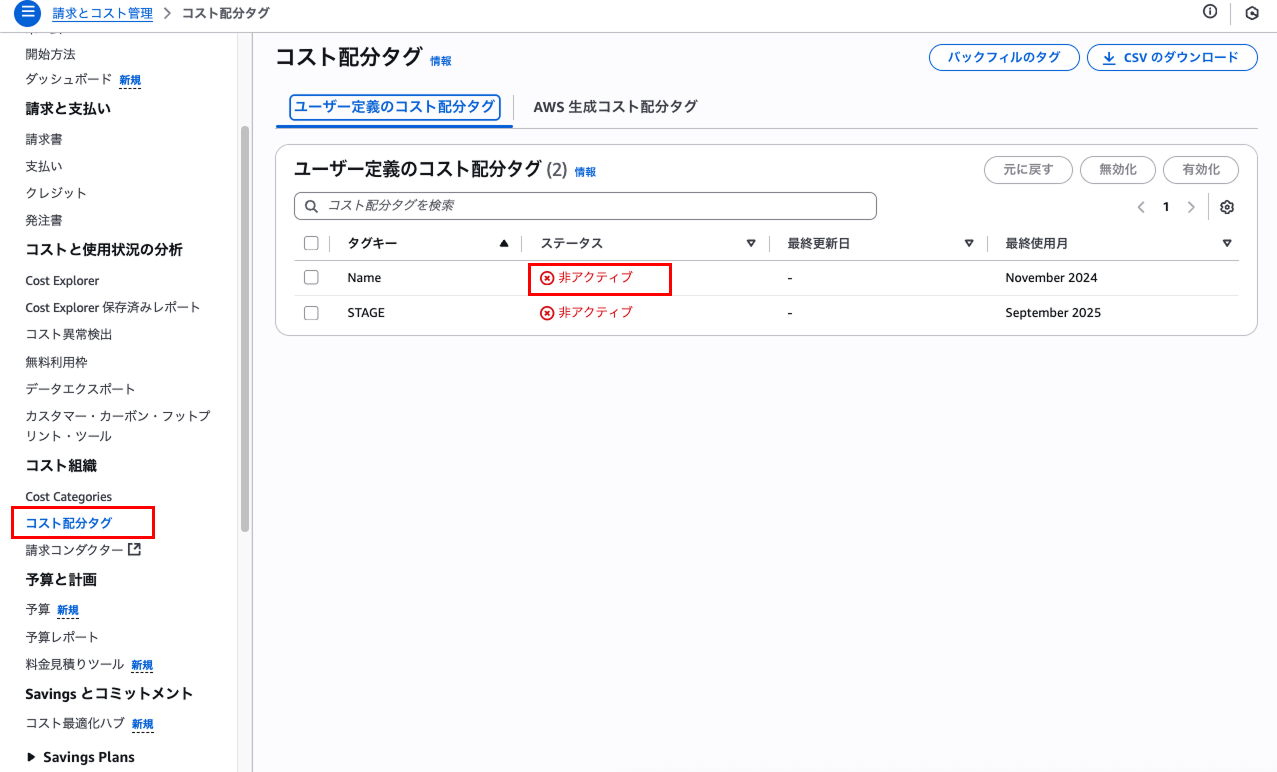Sort by ステータス column arrow
Screen dimensions: 1277x772
pos(751,243)
